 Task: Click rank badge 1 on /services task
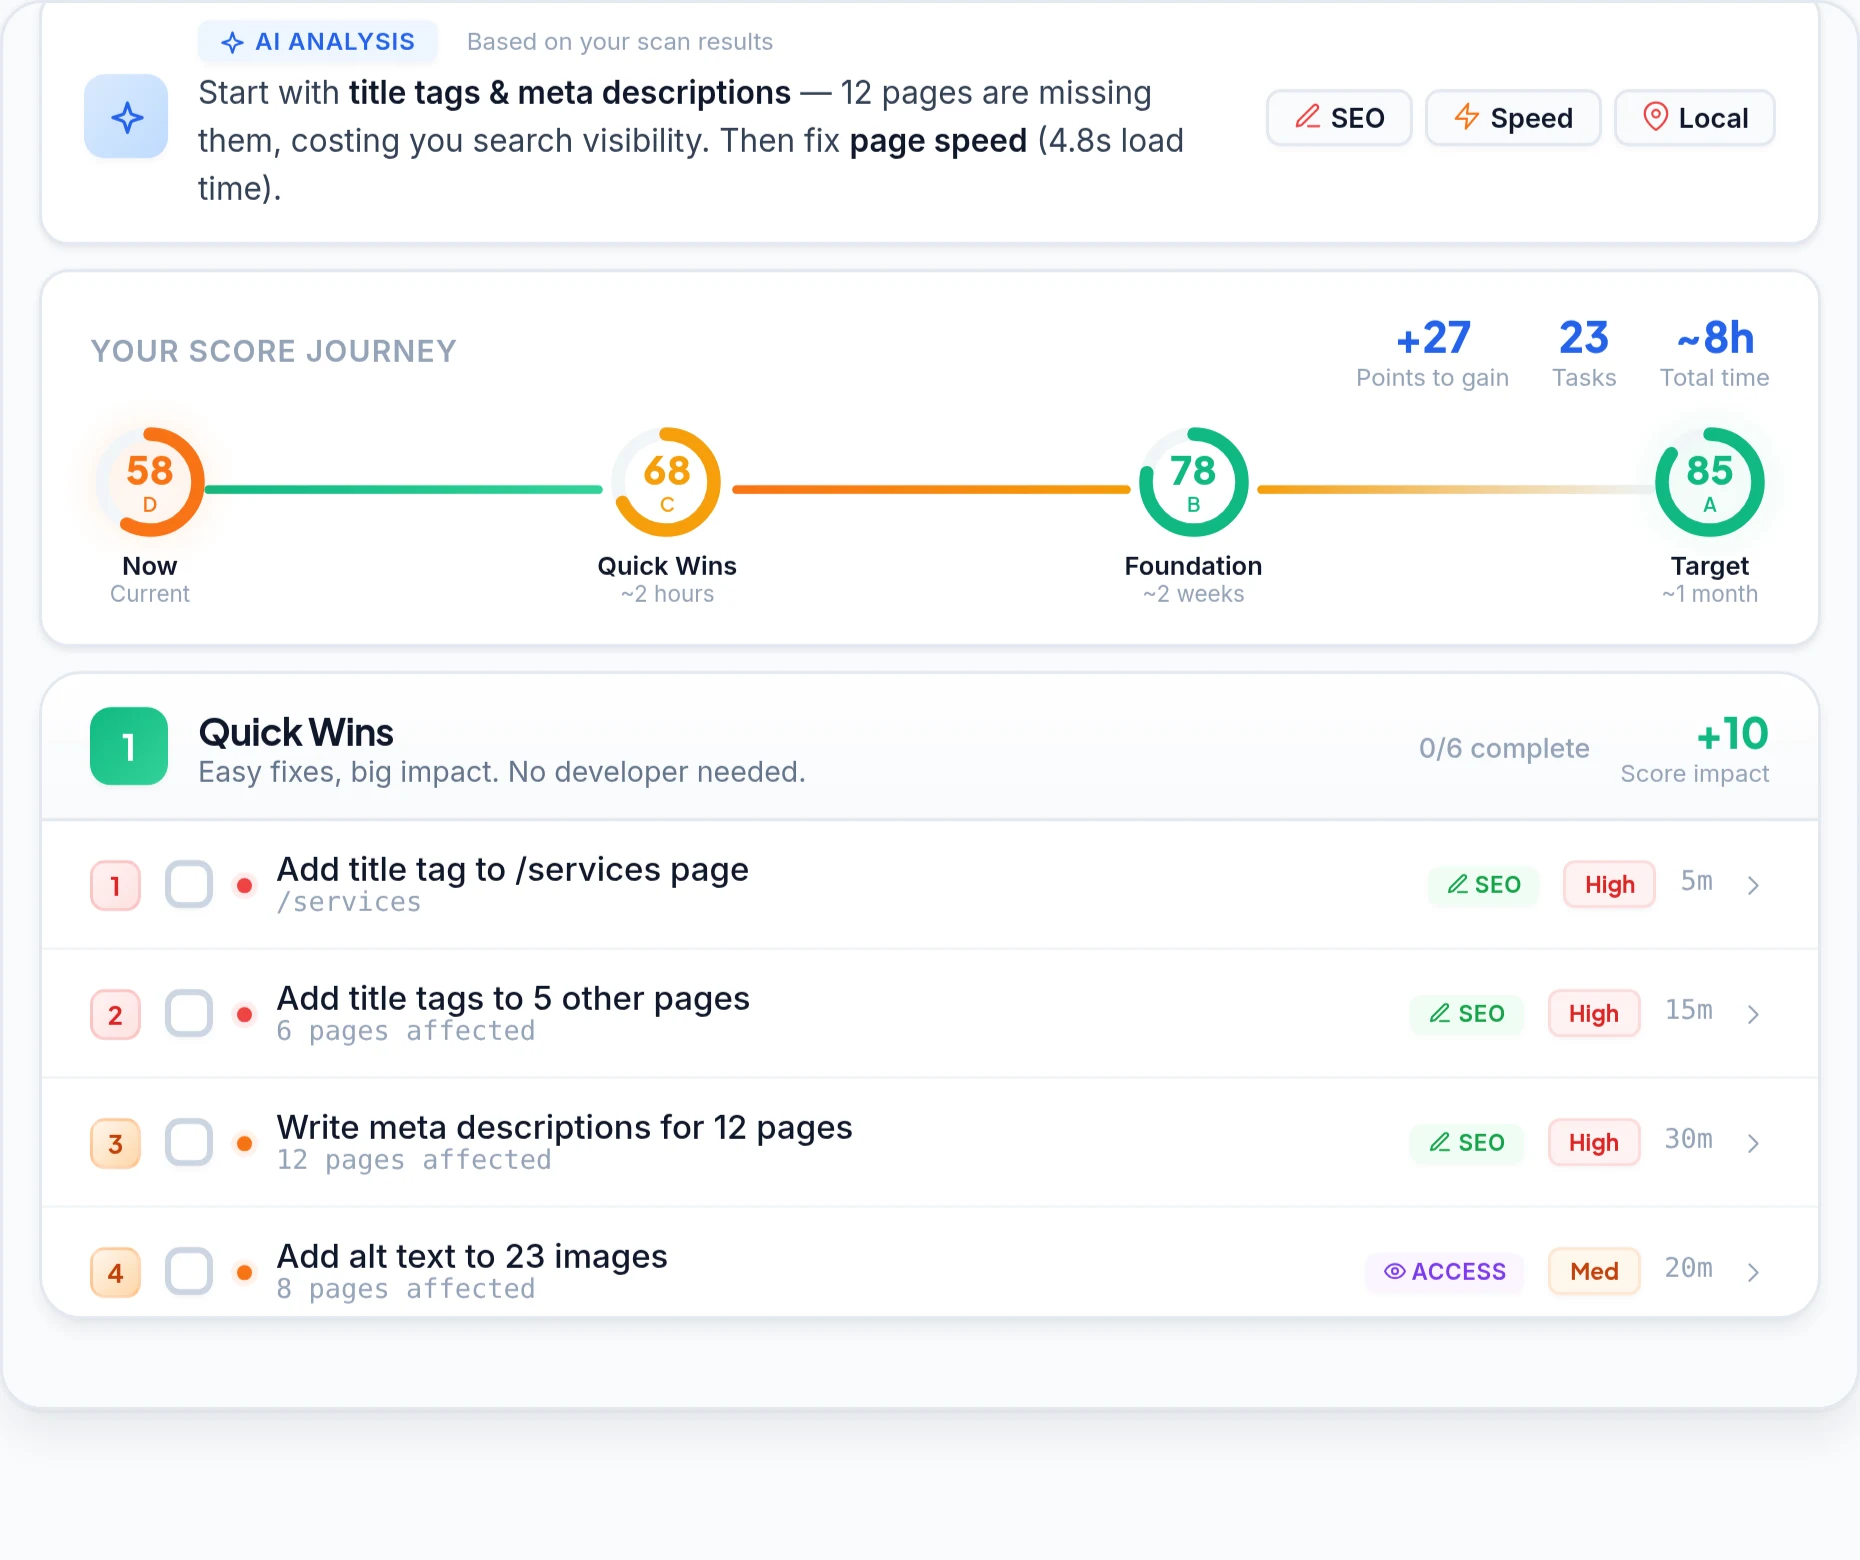pos(116,886)
